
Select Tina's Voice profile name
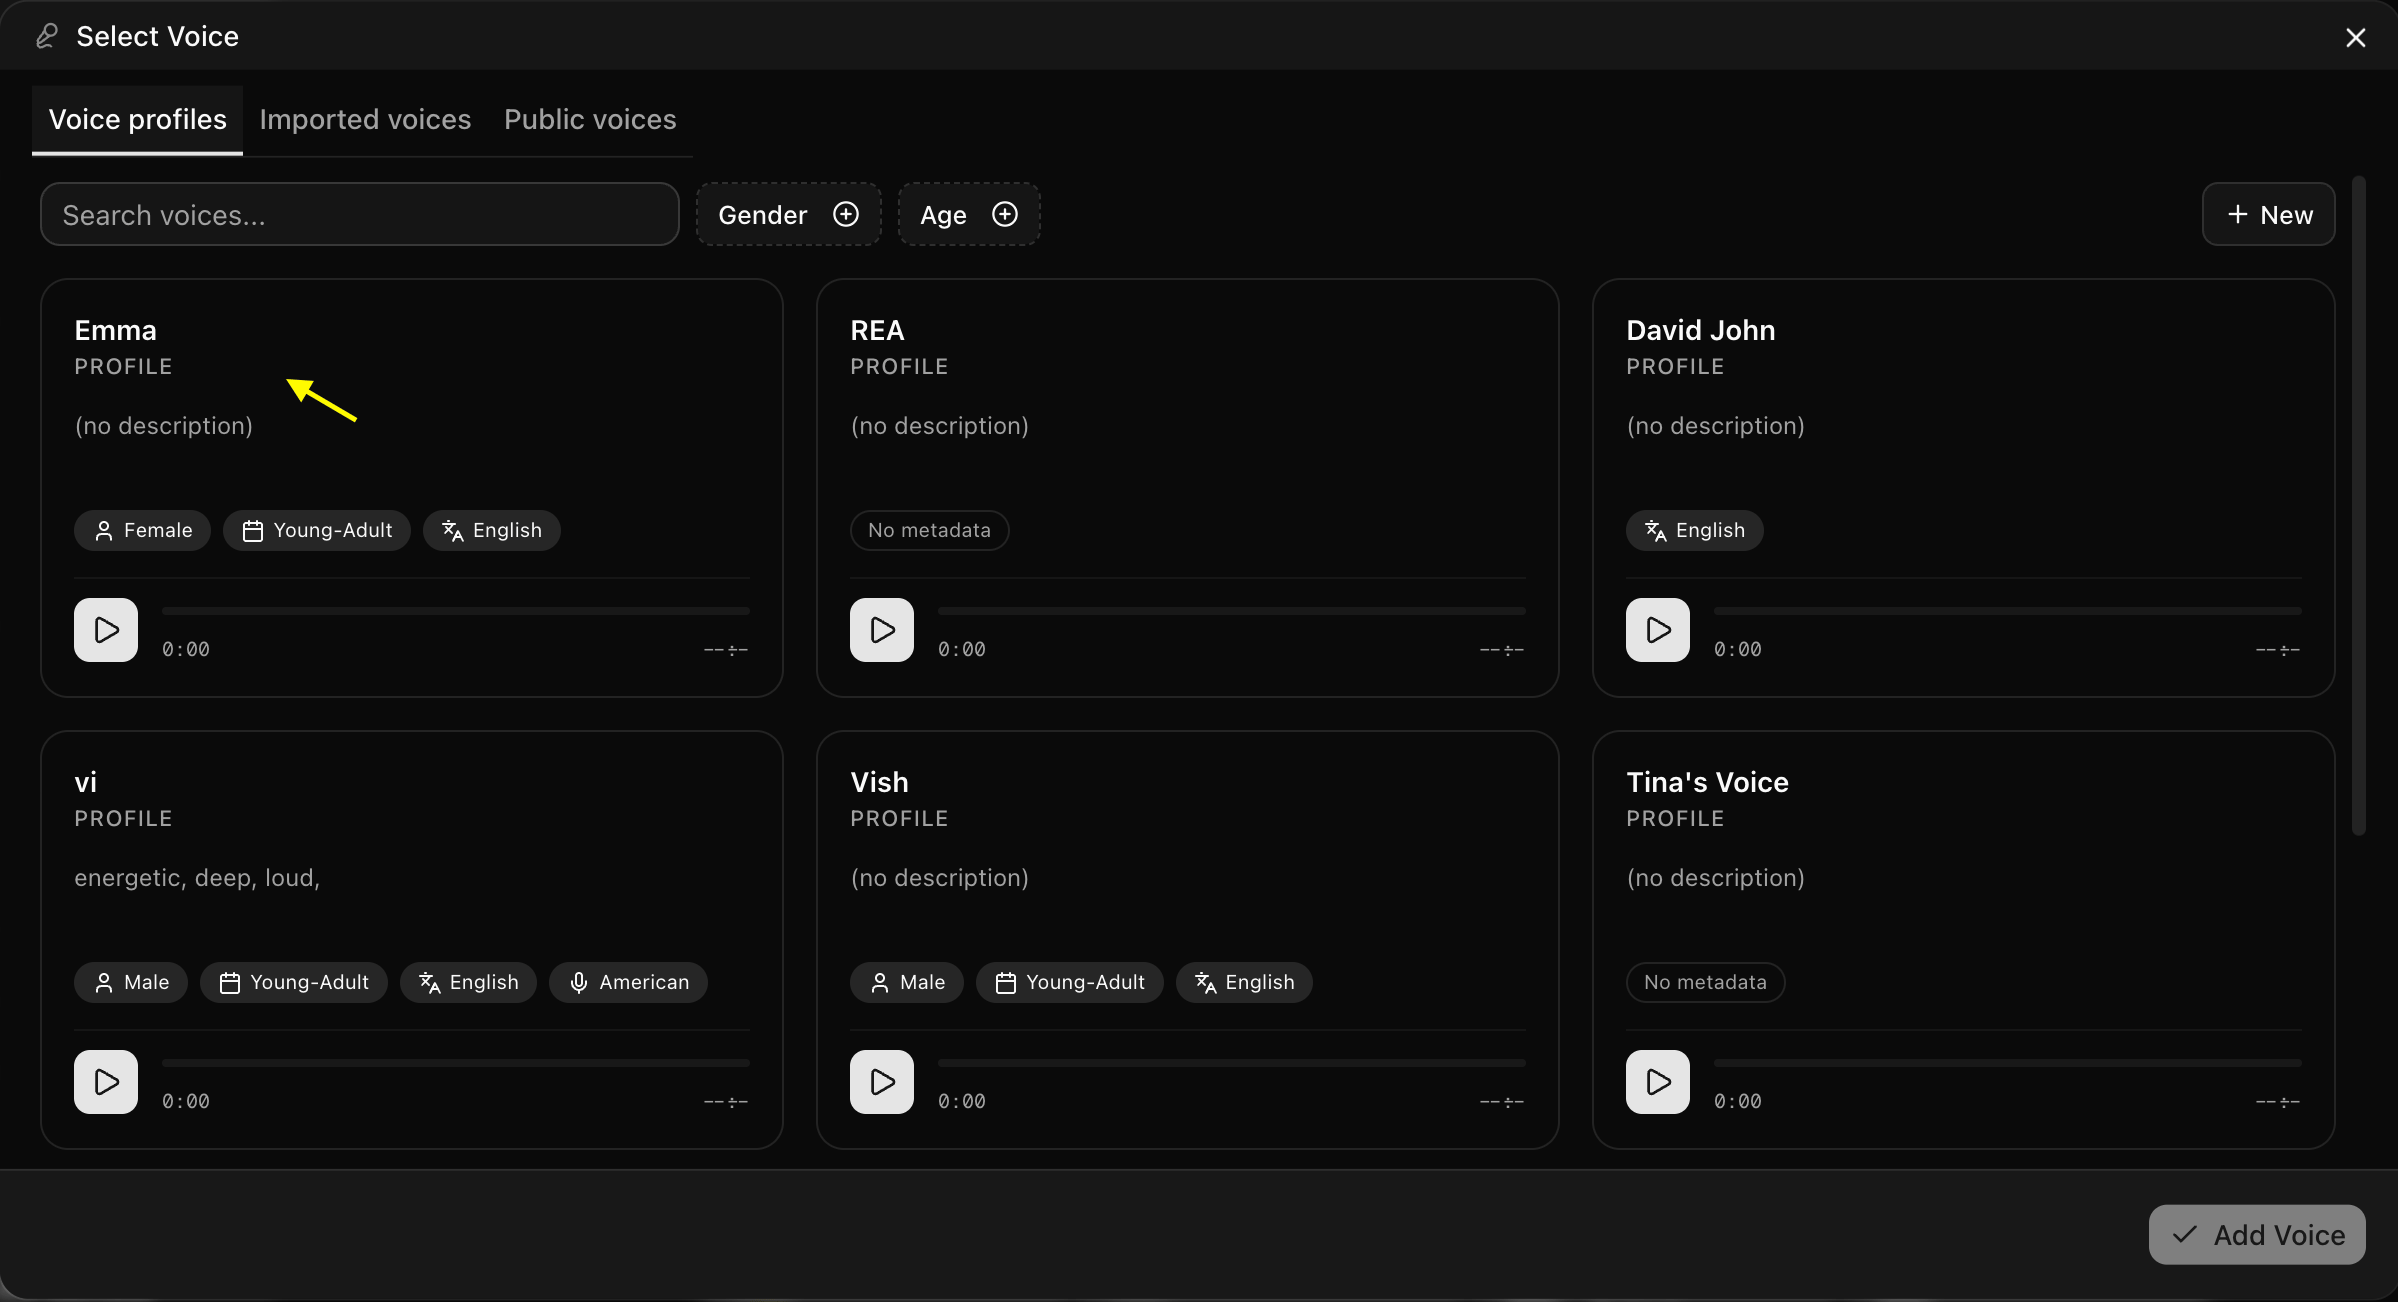click(1707, 782)
